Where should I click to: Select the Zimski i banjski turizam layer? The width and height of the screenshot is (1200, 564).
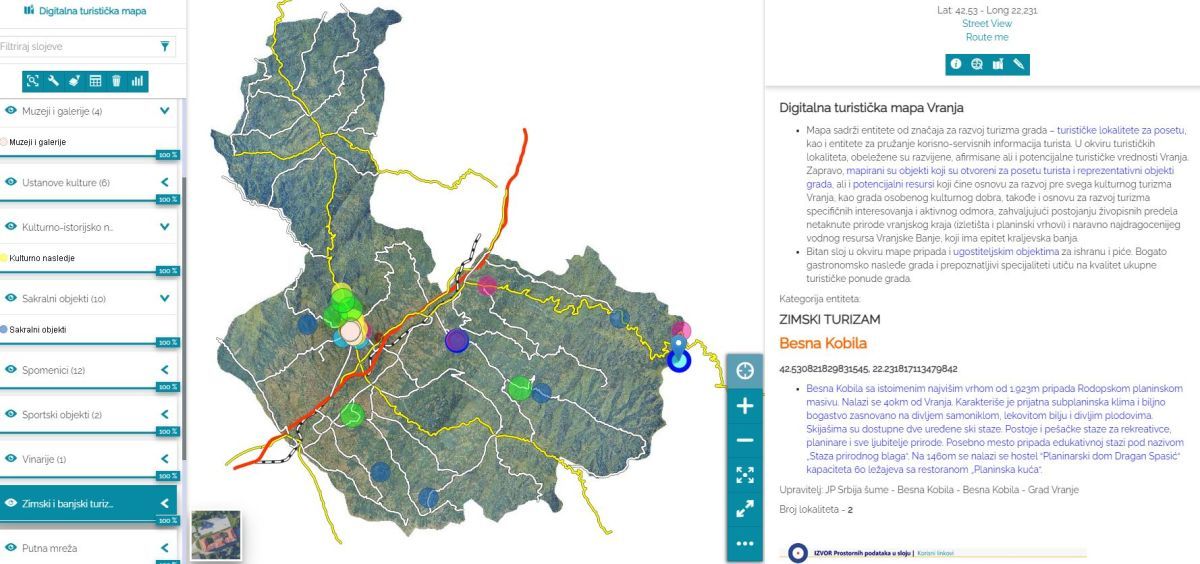[x=68, y=504]
